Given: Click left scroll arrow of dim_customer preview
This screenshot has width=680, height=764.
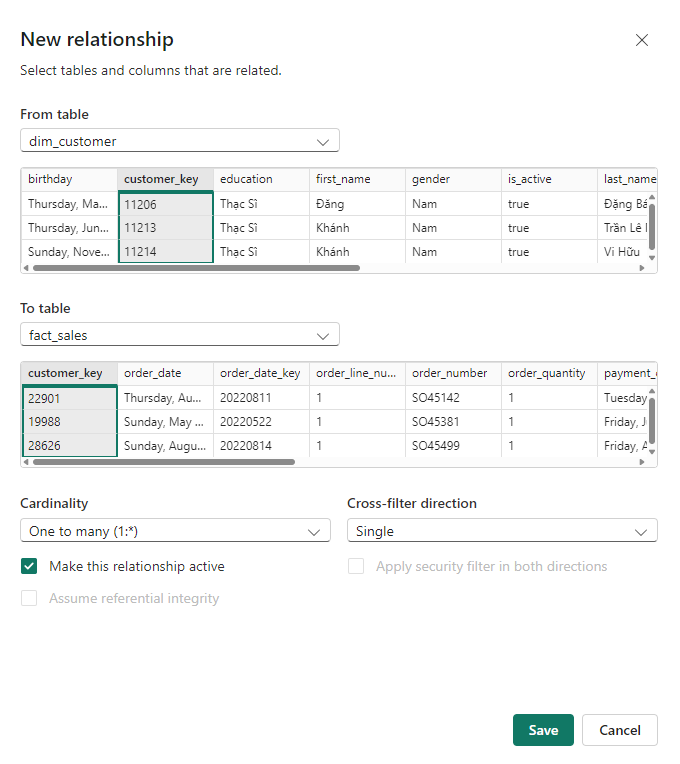Looking at the screenshot, I should pos(26,268).
